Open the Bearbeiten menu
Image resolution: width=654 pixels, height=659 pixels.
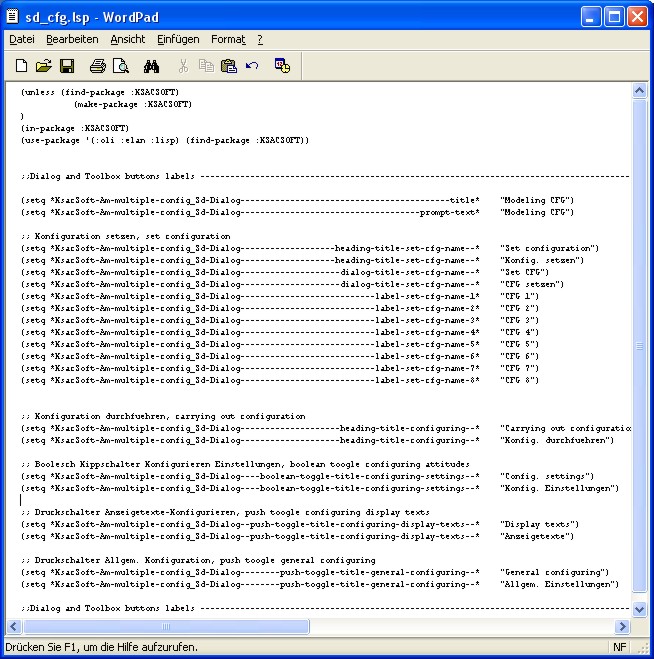pos(72,39)
